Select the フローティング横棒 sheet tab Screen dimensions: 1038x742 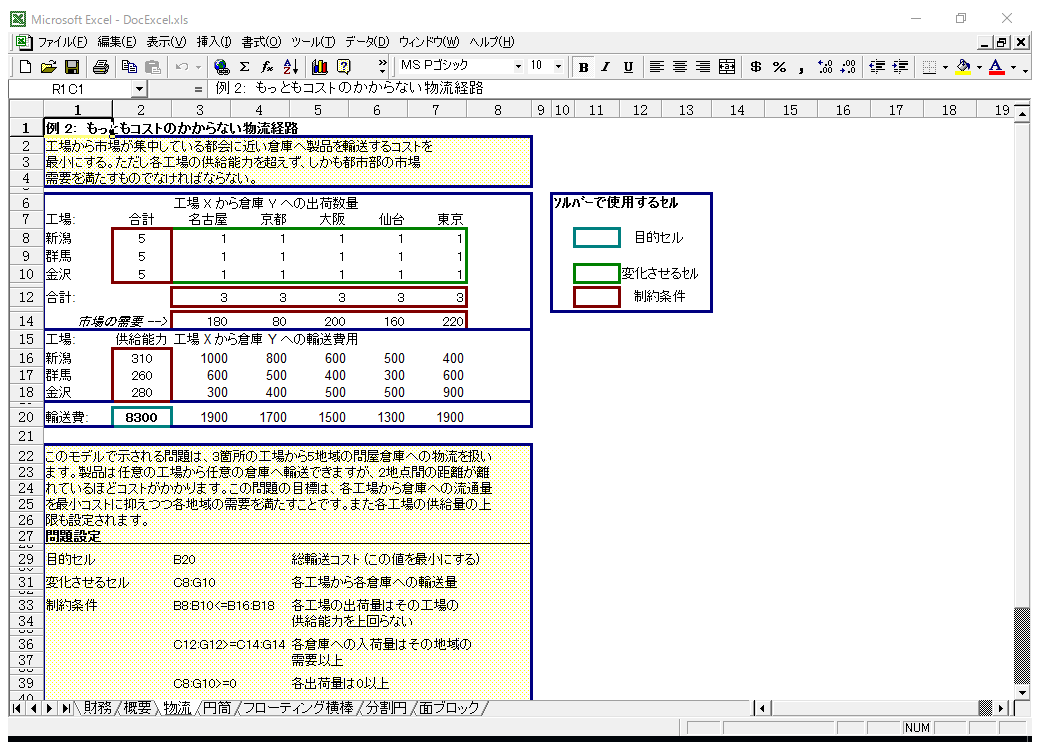[x=298, y=708]
